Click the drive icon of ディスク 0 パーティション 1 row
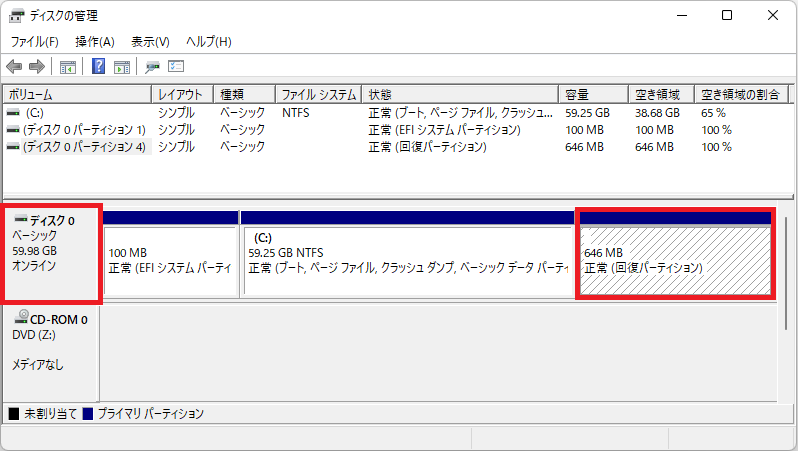This screenshot has height=451, width=798. tap(13, 130)
